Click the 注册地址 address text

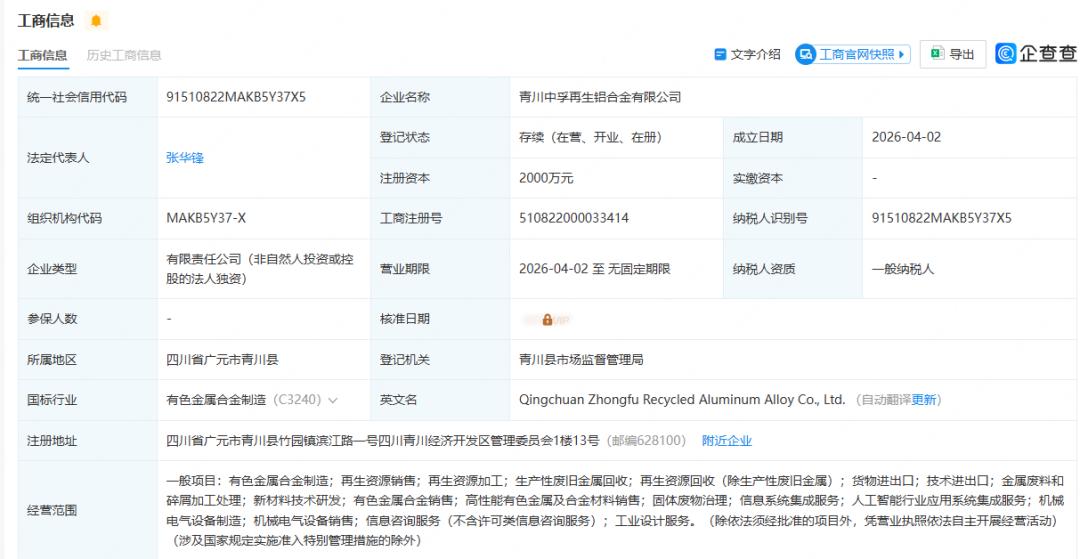[383, 441]
